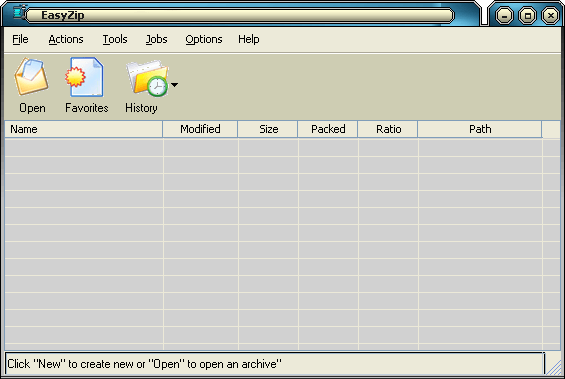
Task: Click the History folder clock icon
Action: point(147,78)
